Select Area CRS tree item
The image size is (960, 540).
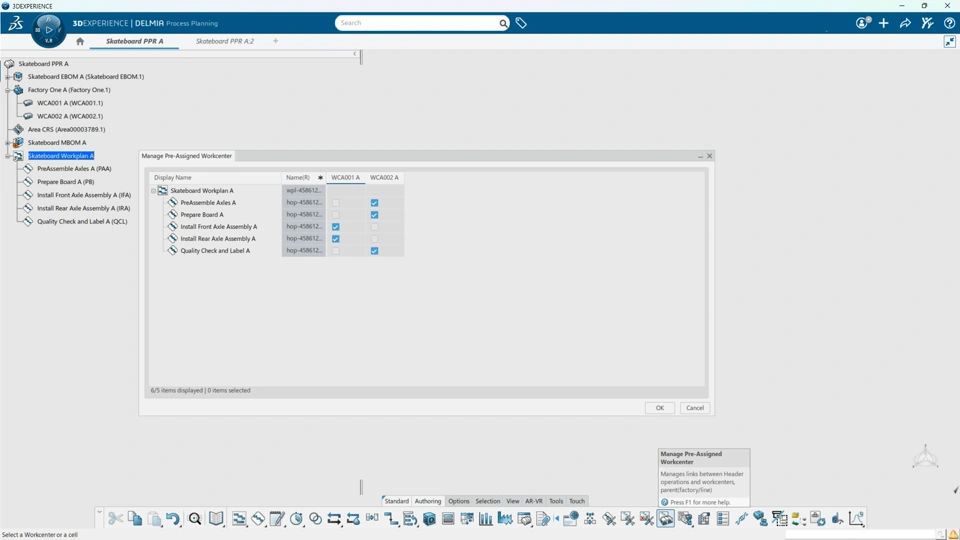(x=66, y=129)
